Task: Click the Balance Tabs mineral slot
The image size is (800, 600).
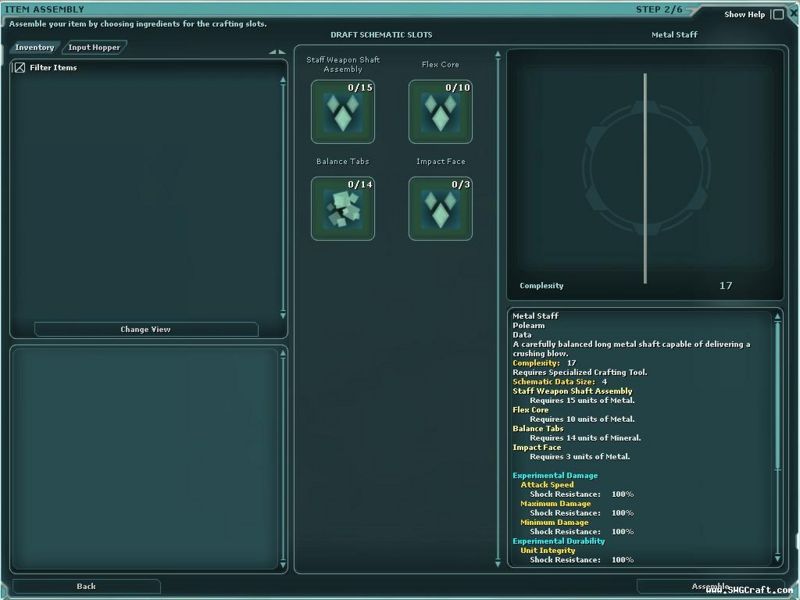Action: tap(342, 208)
